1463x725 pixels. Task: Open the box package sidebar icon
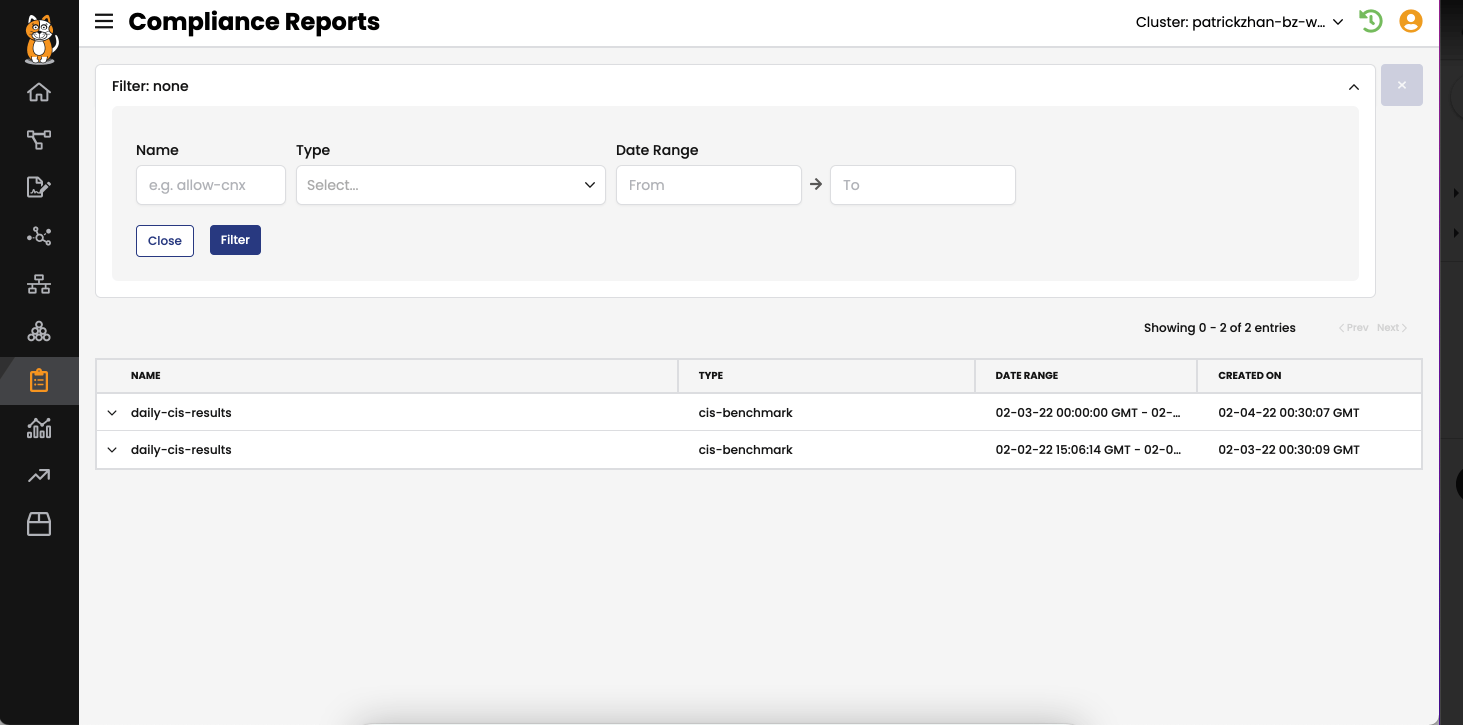point(39,524)
